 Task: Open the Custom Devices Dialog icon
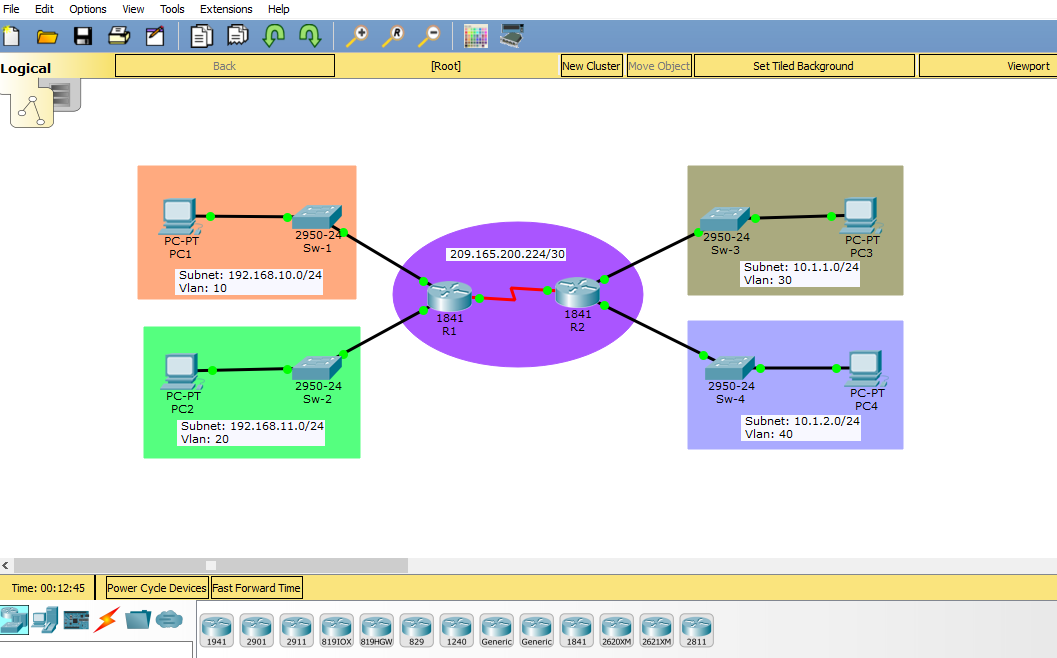(512, 36)
